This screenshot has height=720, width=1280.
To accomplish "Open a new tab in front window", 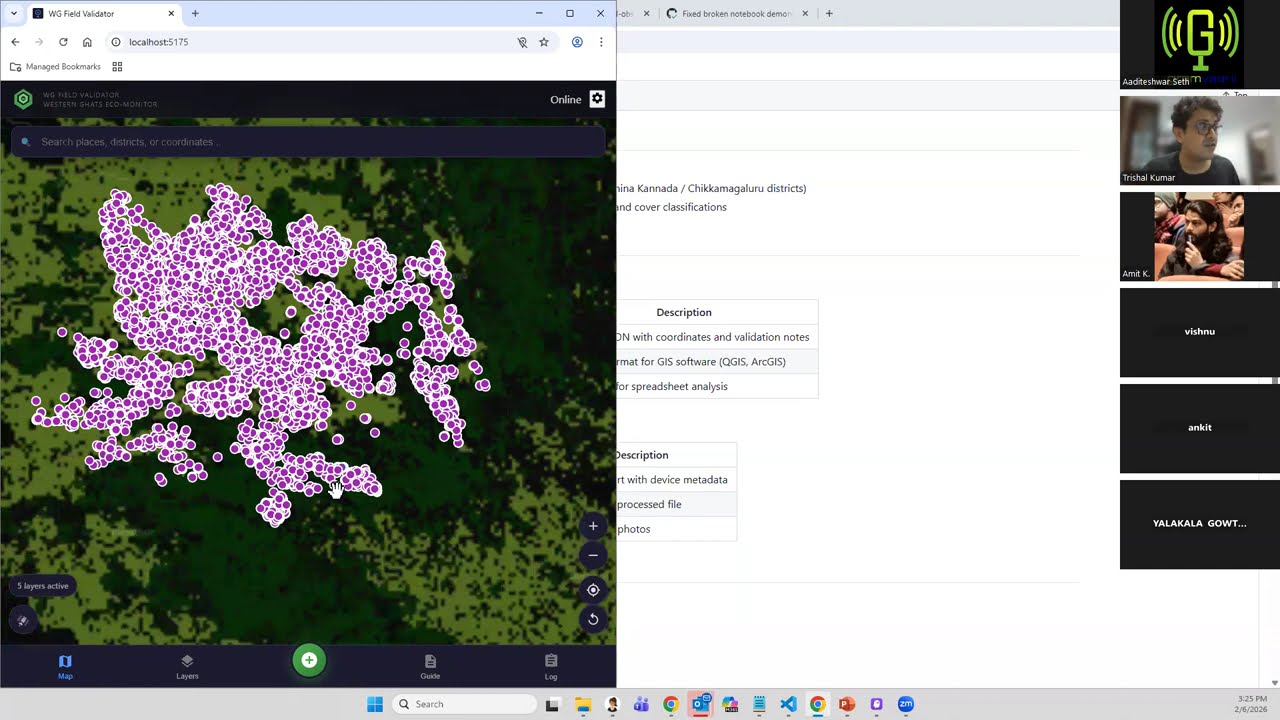I will tap(195, 14).
